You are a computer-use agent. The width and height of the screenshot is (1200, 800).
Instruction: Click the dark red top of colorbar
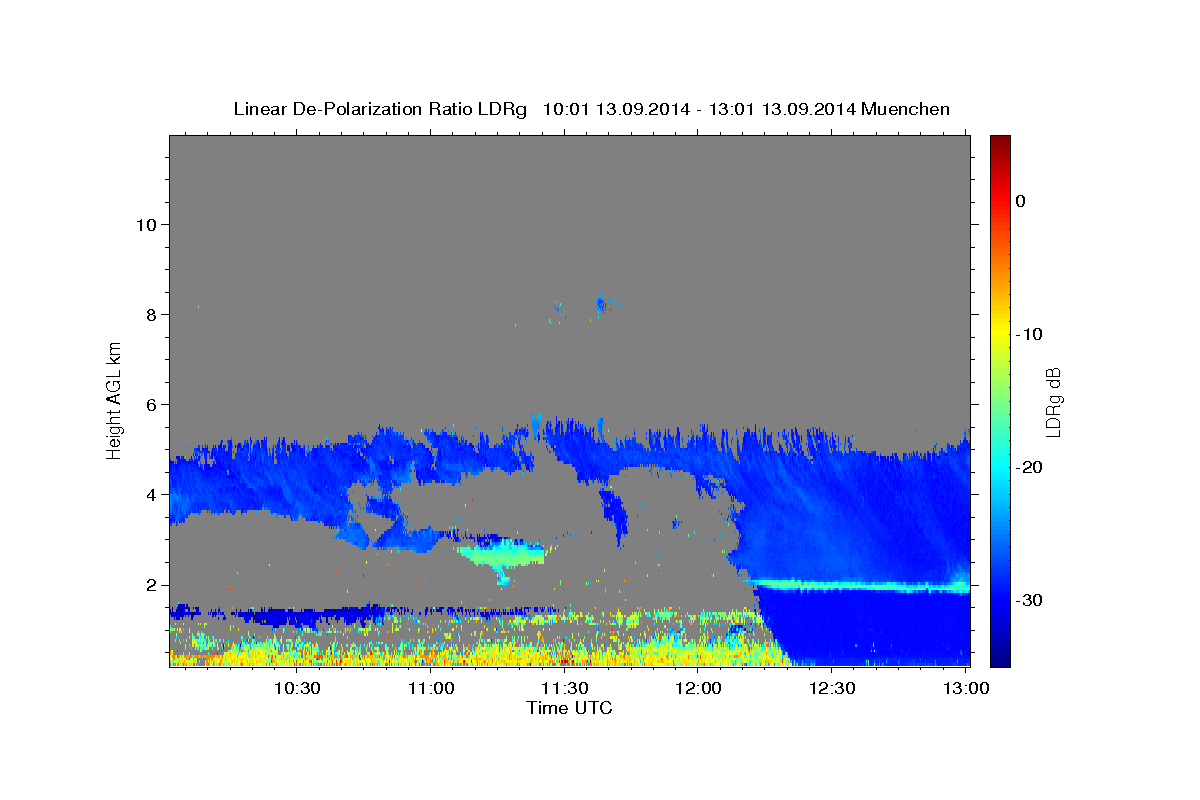pos(1000,143)
